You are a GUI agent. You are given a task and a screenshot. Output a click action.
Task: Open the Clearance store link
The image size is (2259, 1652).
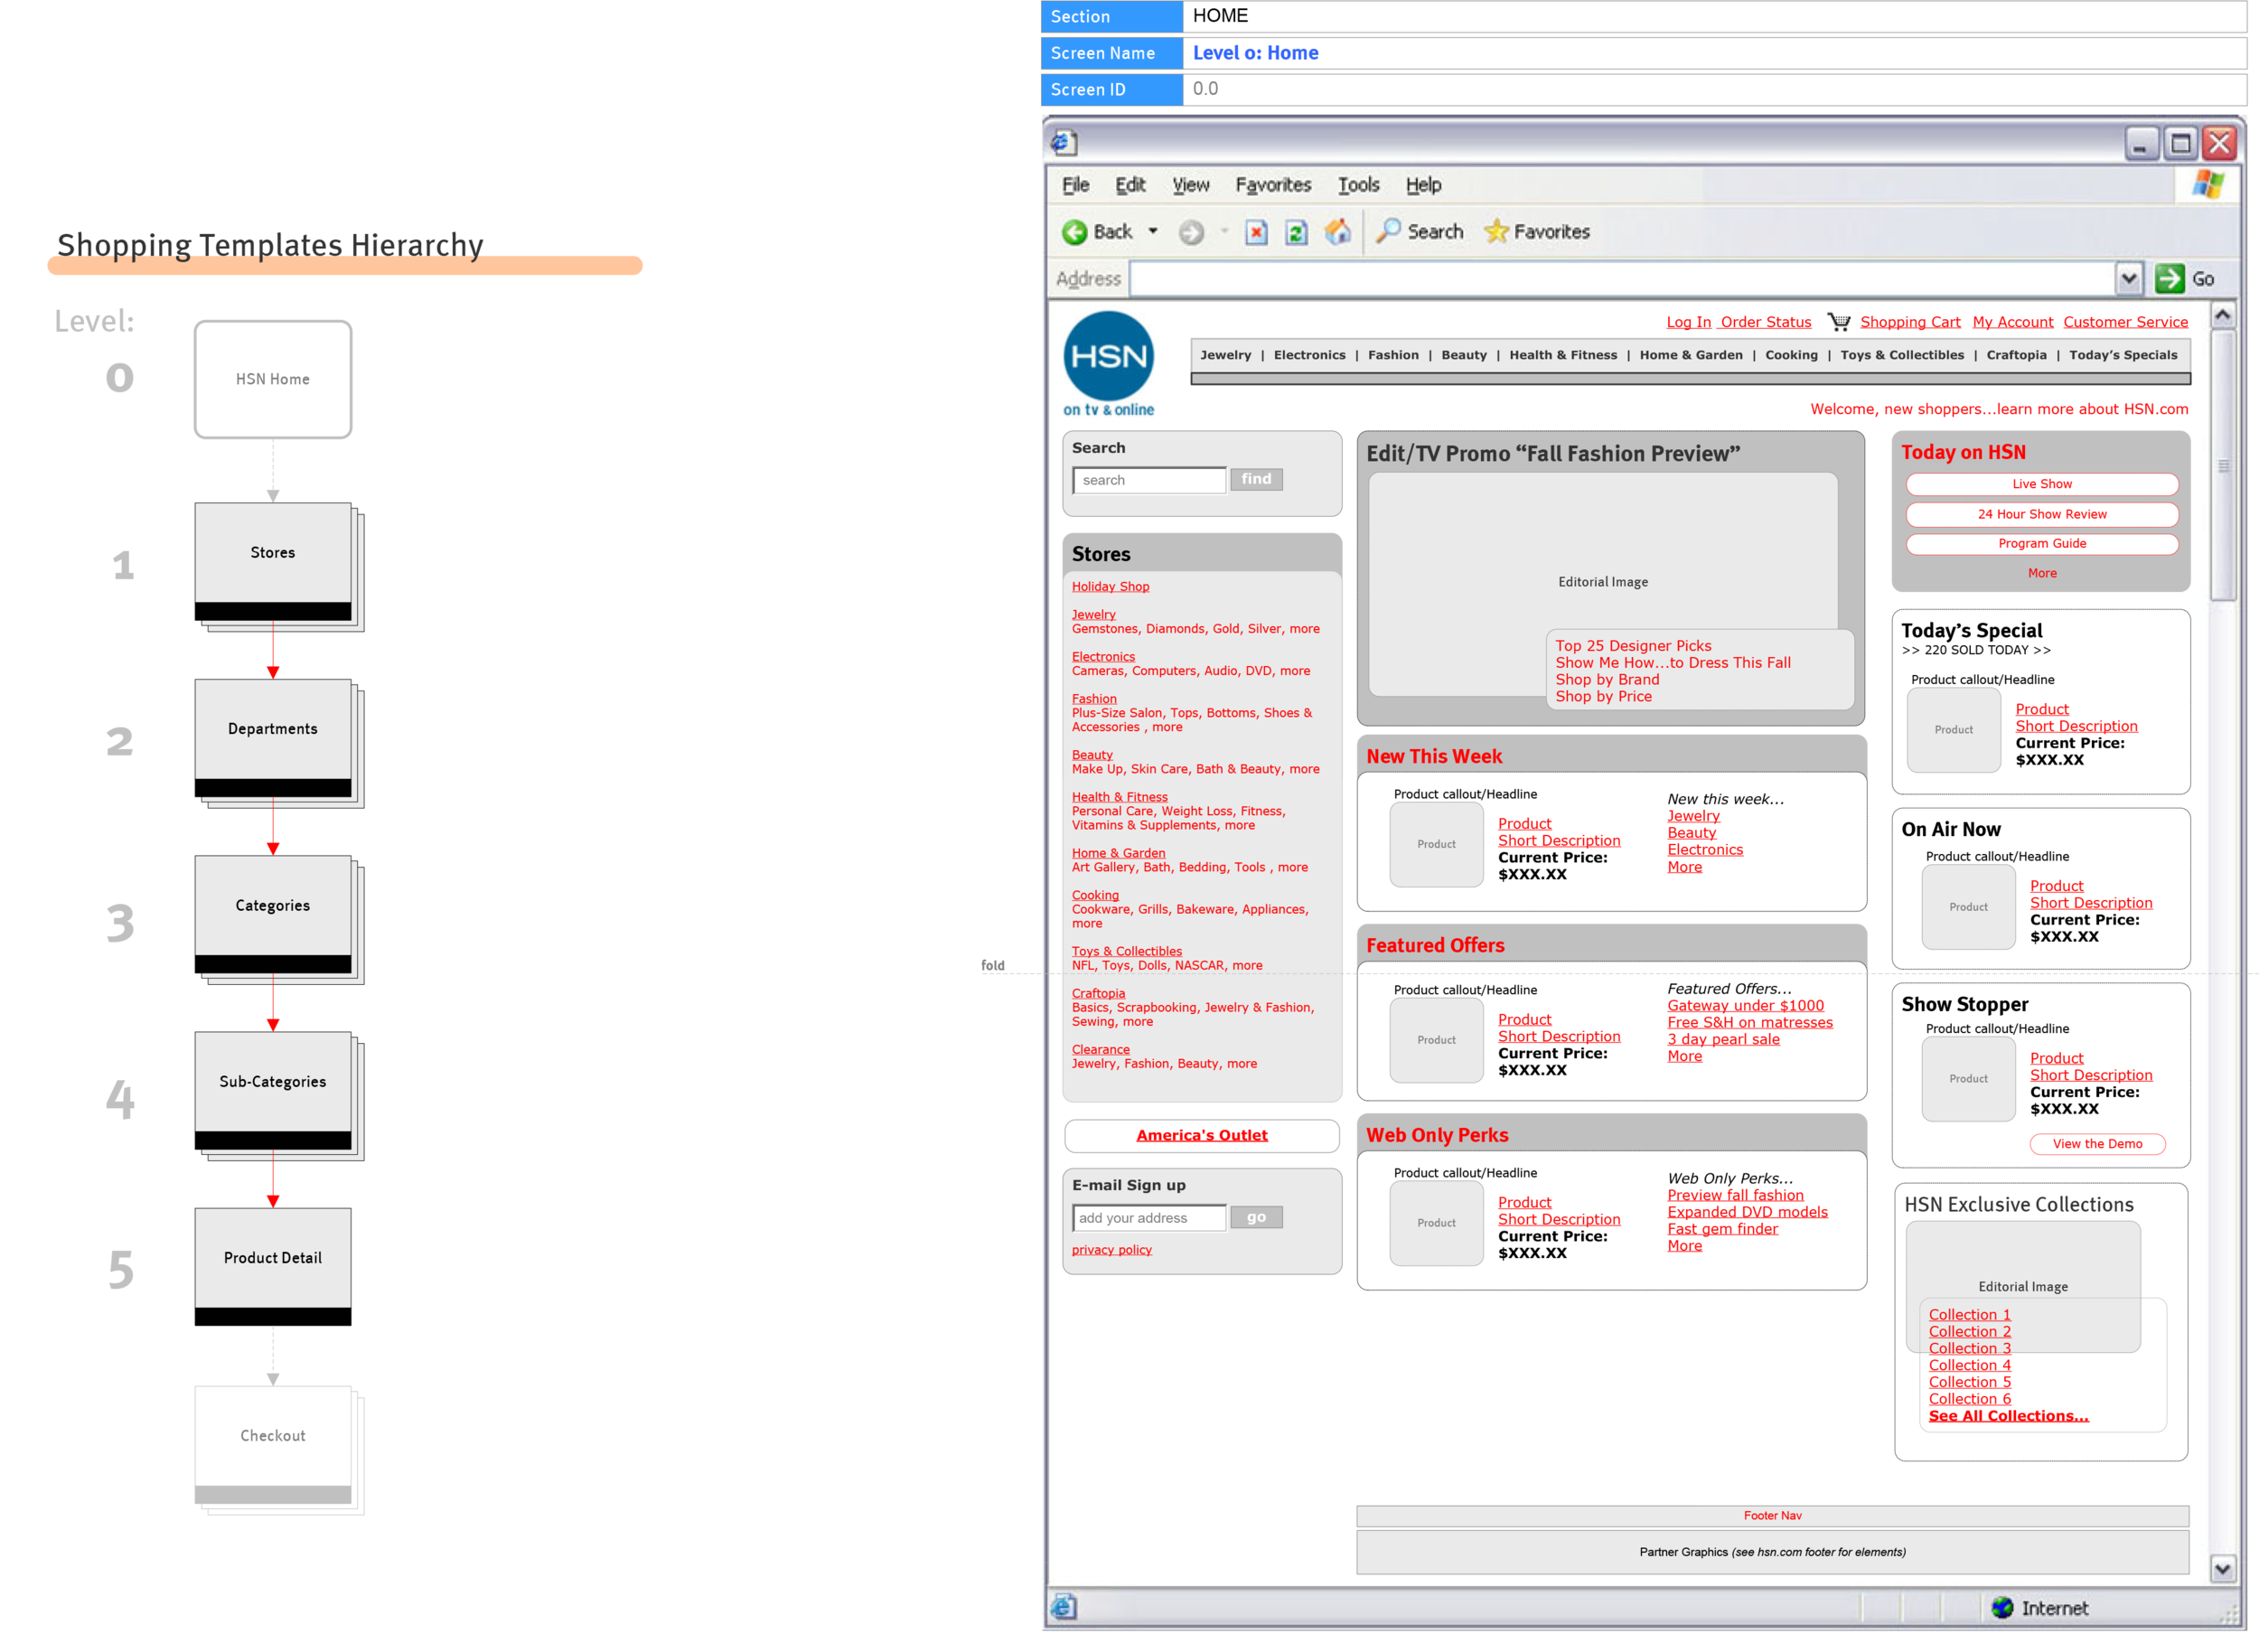pos(1100,1050)
